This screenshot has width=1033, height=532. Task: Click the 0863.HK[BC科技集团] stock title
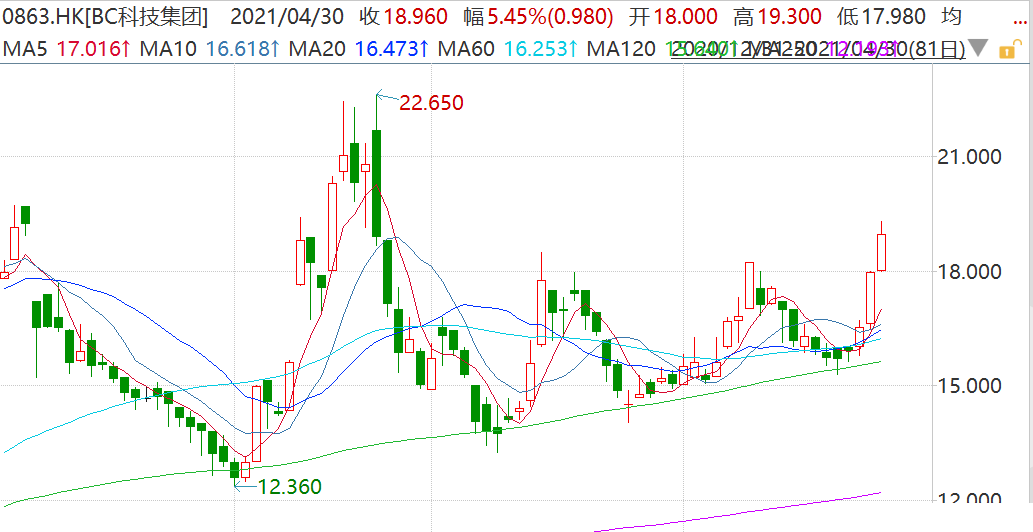107,17
